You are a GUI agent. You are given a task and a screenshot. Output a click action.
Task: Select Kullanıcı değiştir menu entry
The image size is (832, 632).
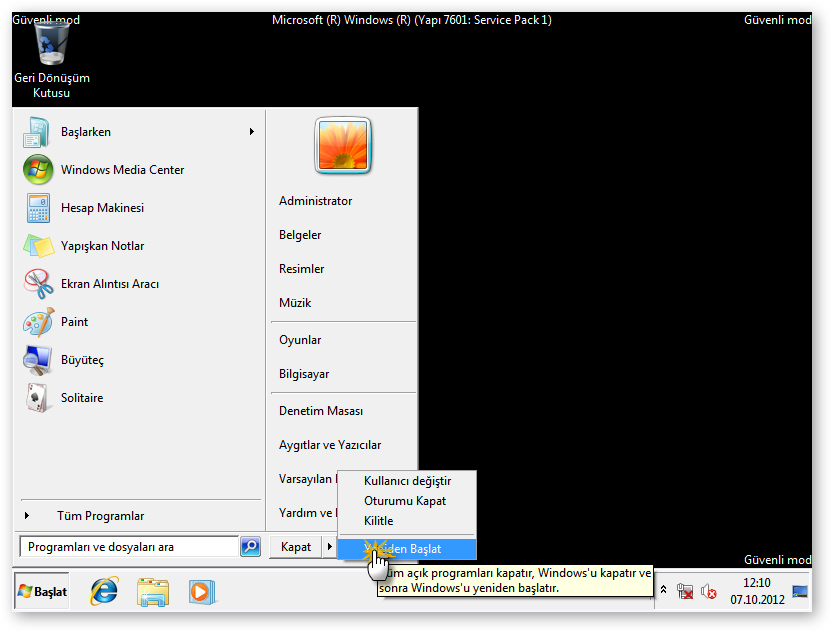pos(408,481)
